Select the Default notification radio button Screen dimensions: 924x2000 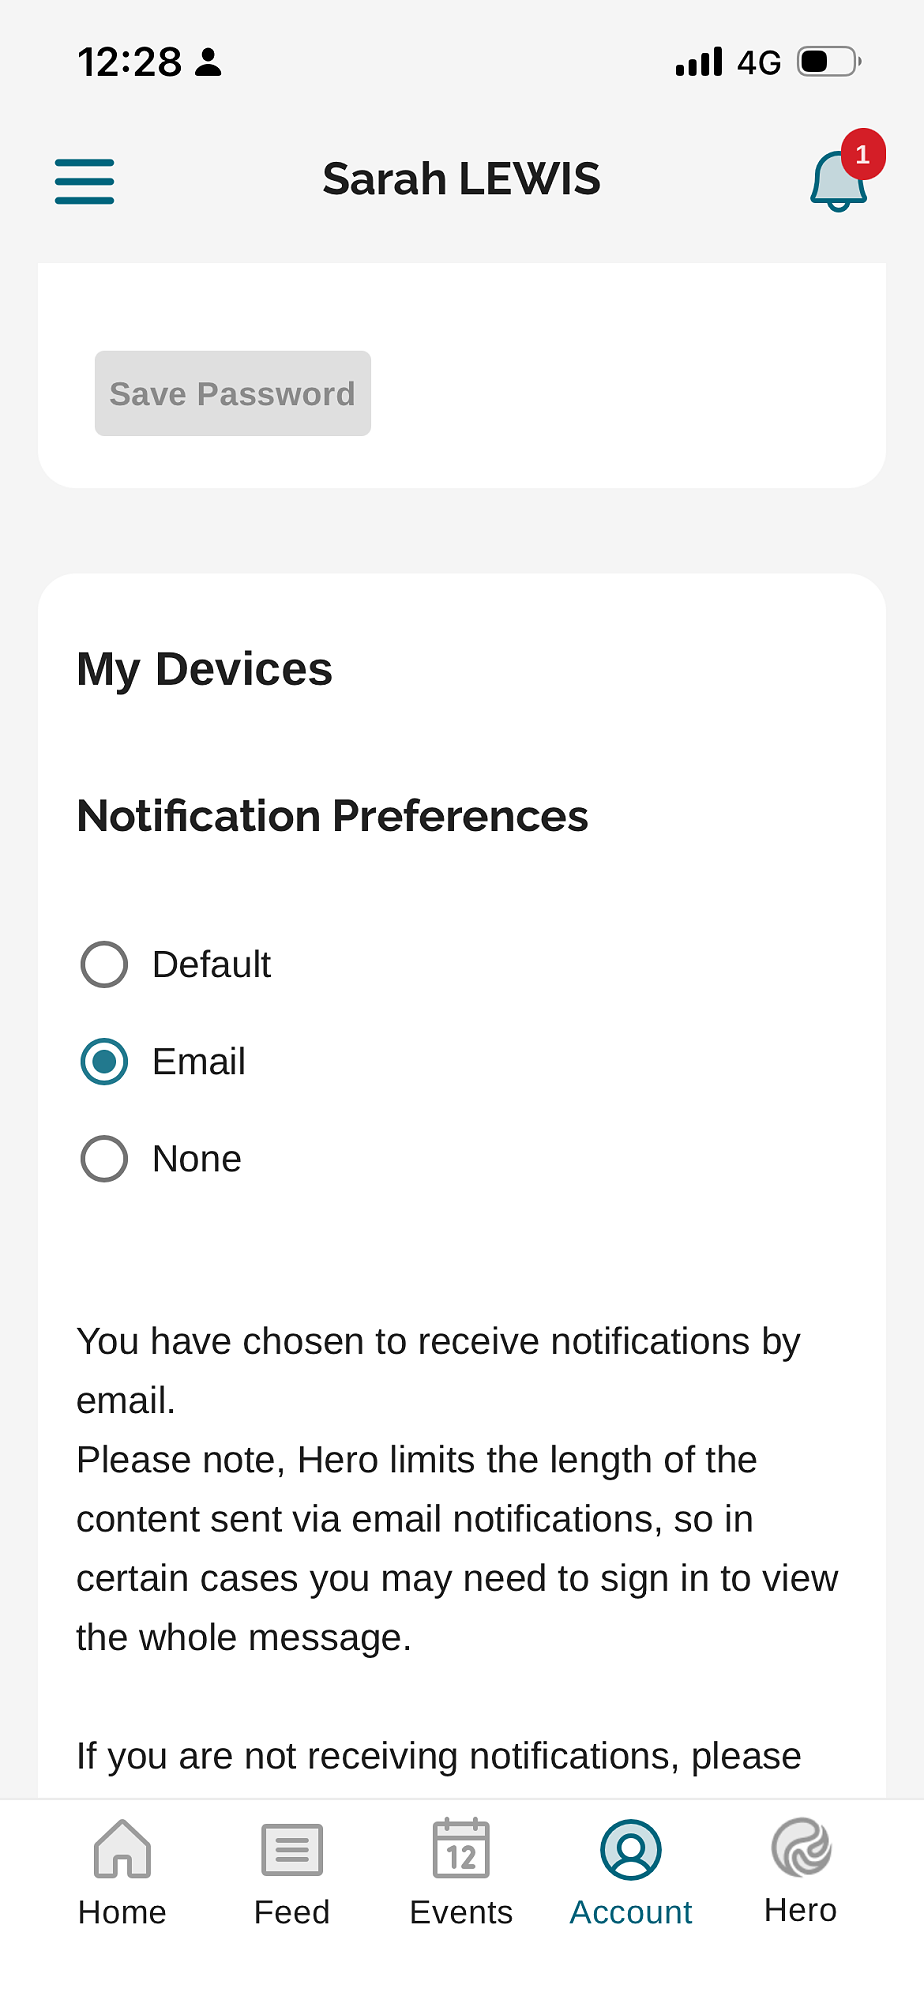[x=104, y=965]
